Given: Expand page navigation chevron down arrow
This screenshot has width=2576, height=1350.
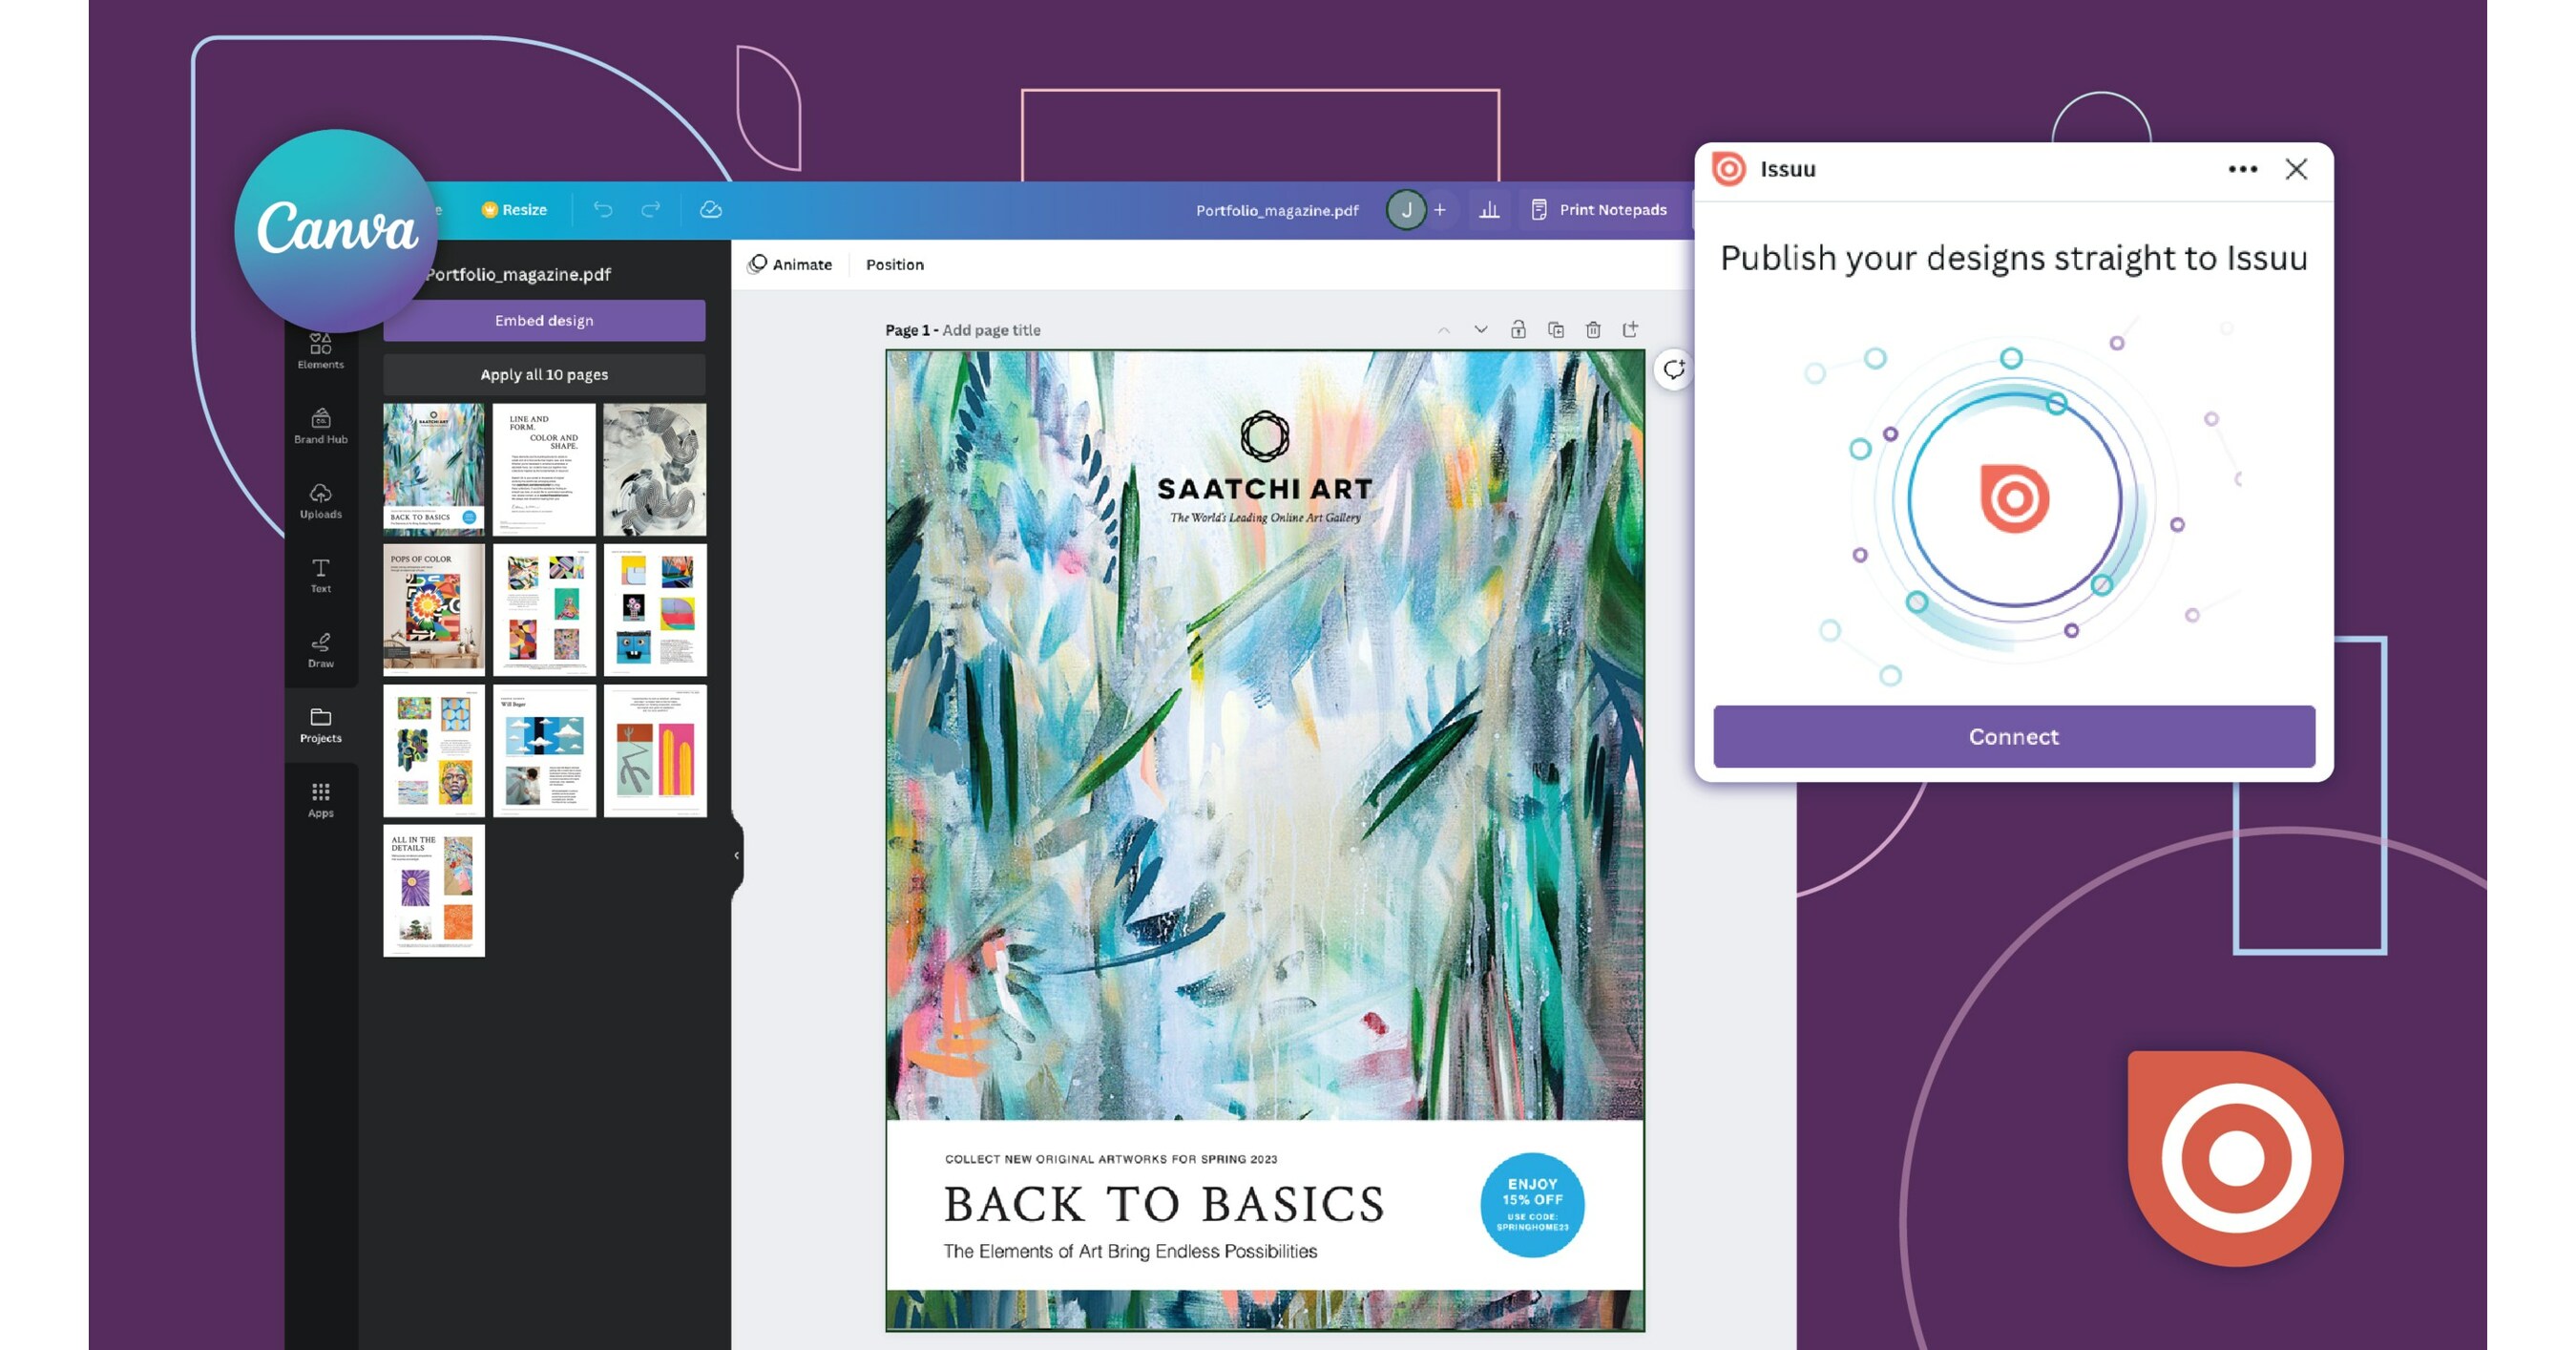Looking at the screenshot, I should click(x=1477, y=327).
